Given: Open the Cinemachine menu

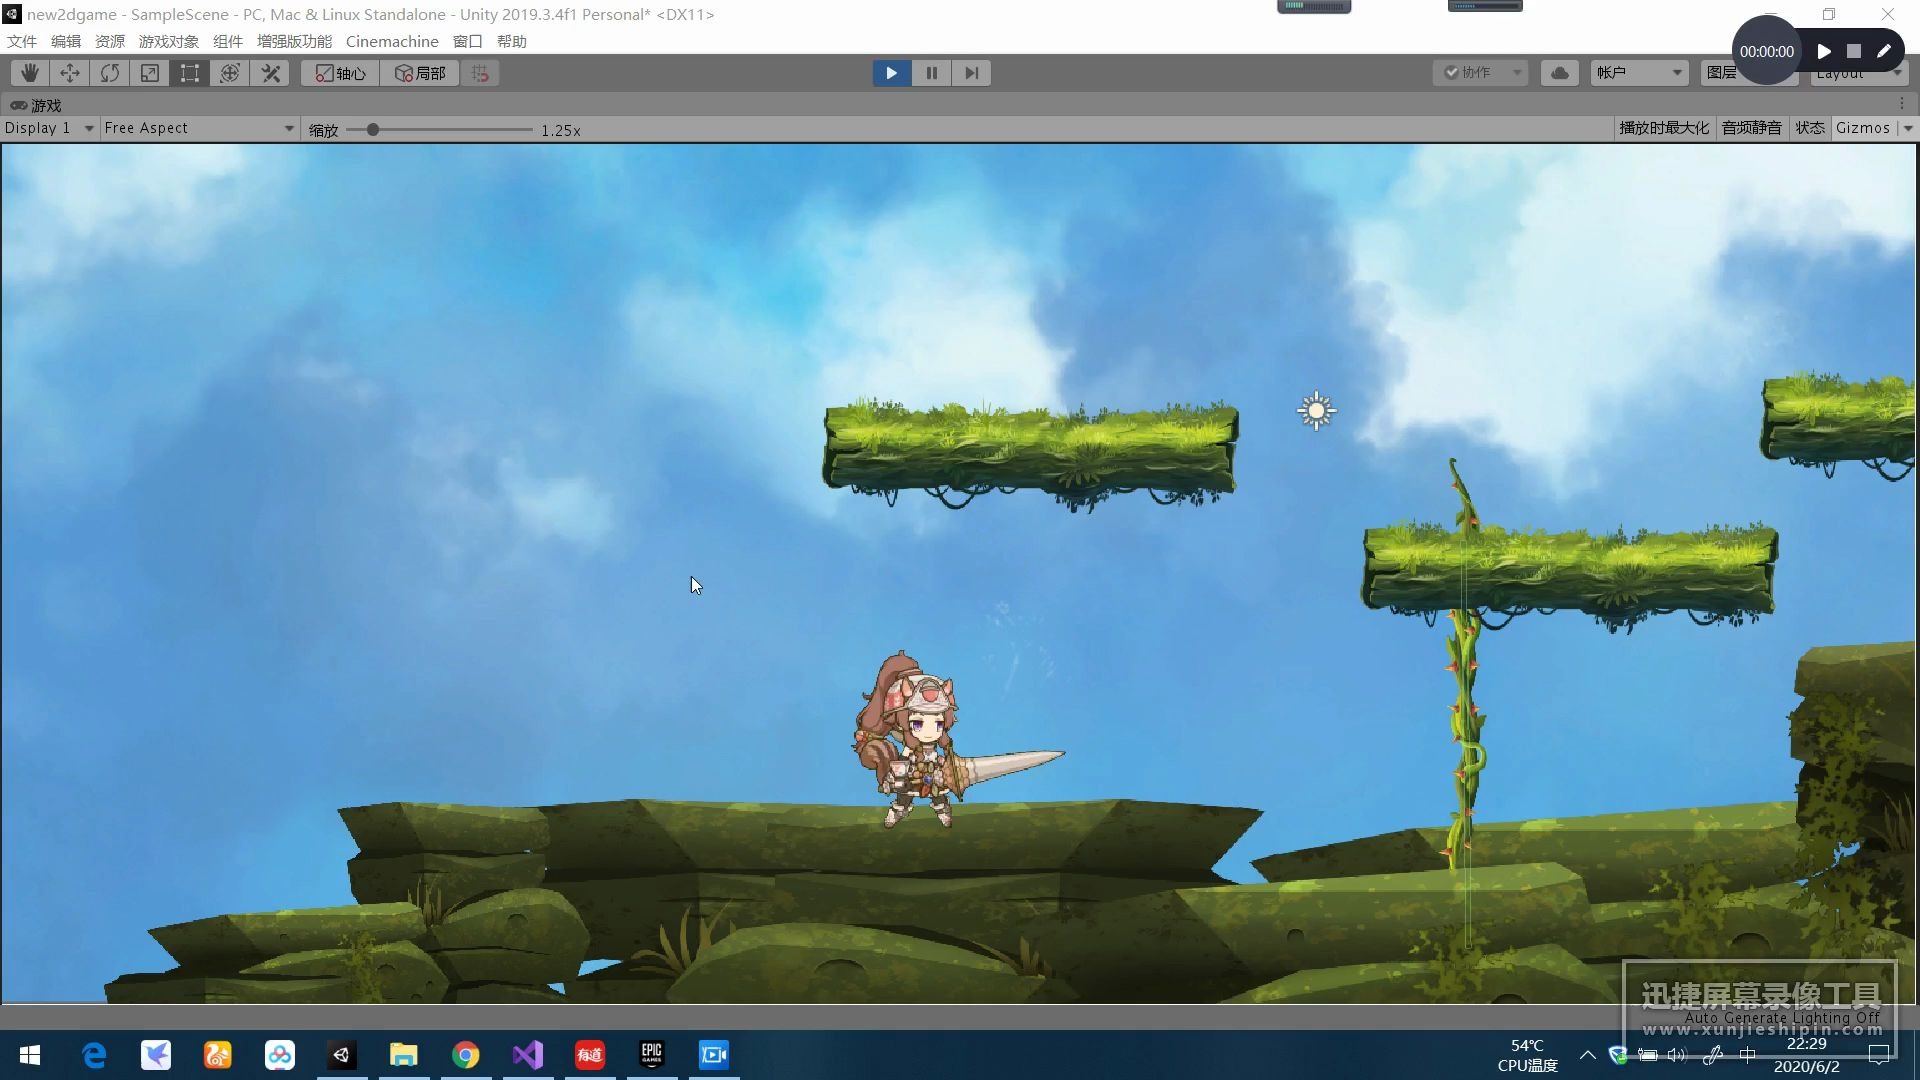Looking at the screenshot, I should [x=392, y=41].
